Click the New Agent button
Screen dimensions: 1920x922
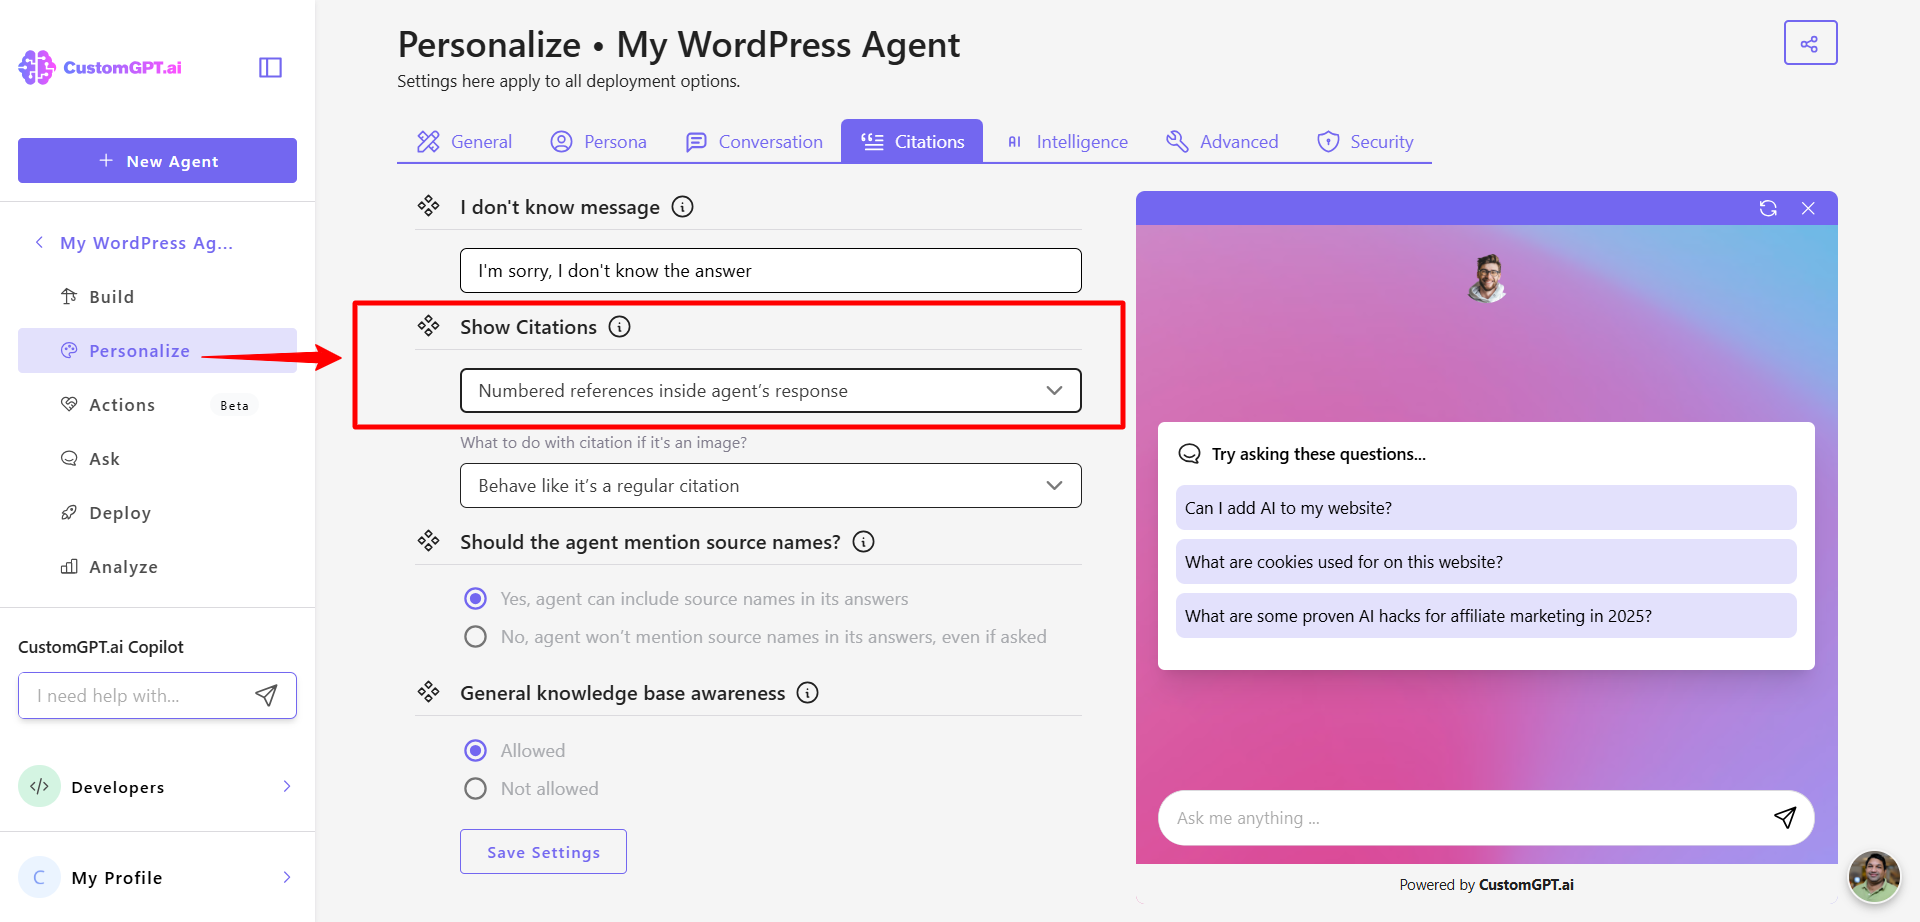pos(157,161)
